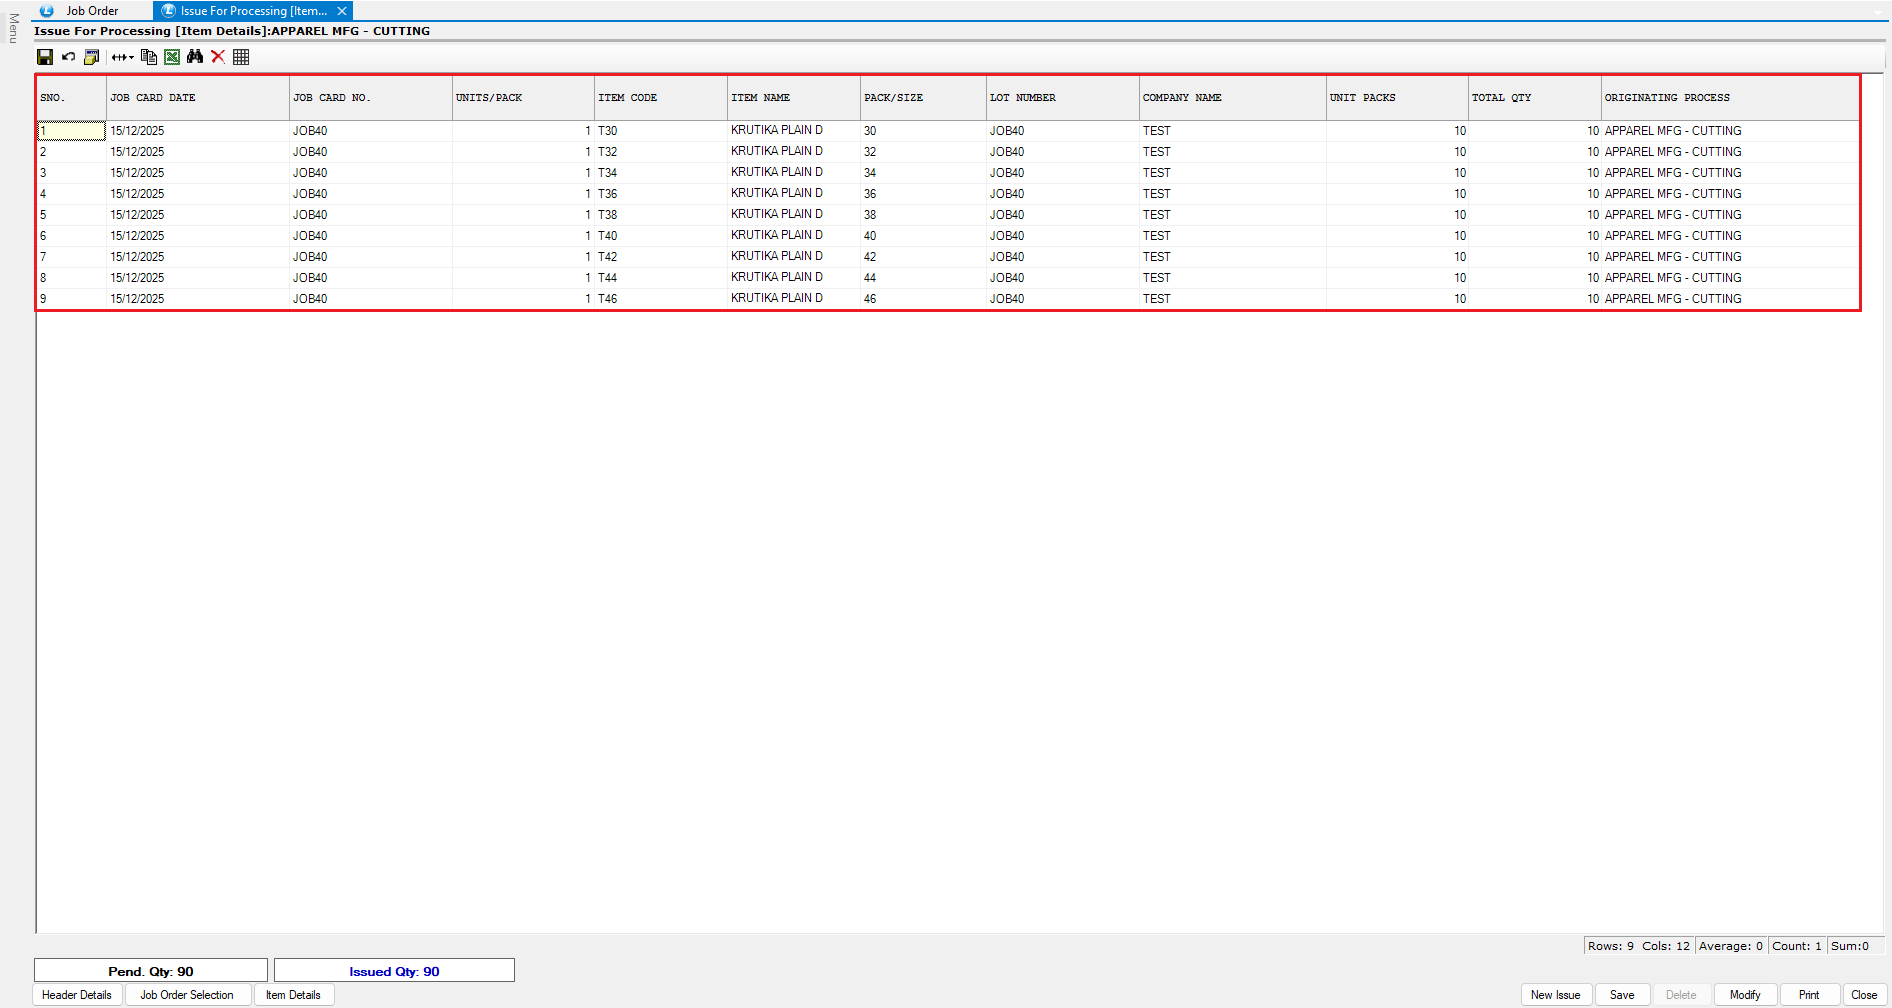The image size is (1892, 1008).
Task: Click the floppy disk save icon
Action: (45, 57)
